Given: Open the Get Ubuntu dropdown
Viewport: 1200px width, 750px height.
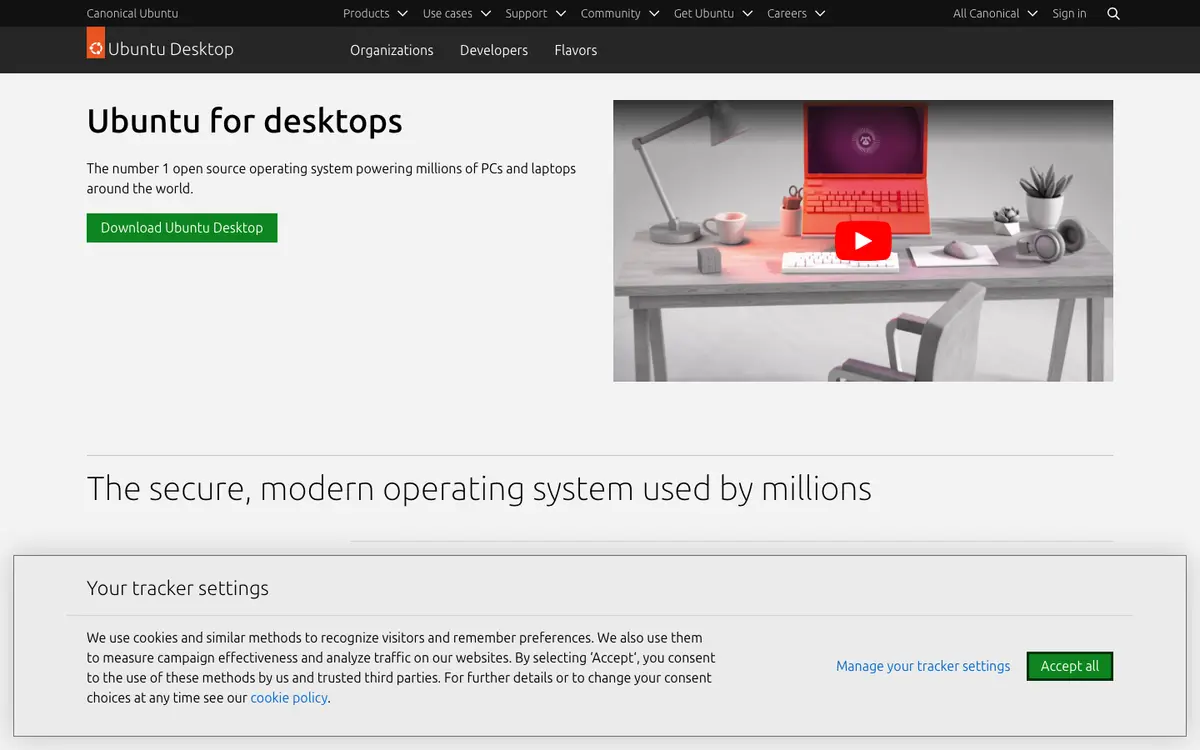Looking at the screenshot, I should (x=713, y=14).
